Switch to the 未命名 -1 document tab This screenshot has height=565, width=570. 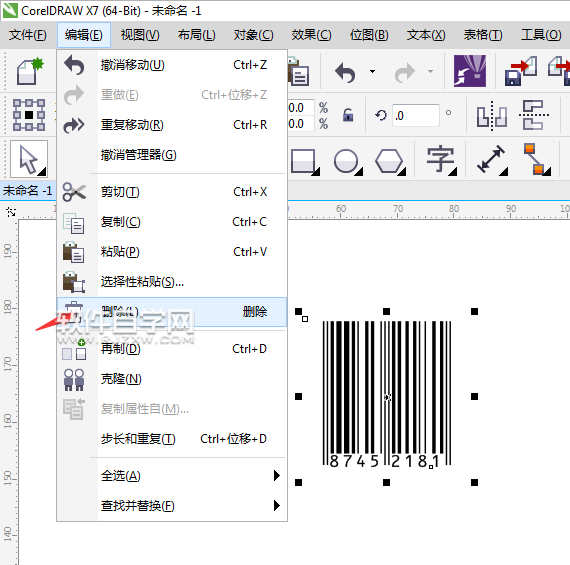click(x=28, y=191)
